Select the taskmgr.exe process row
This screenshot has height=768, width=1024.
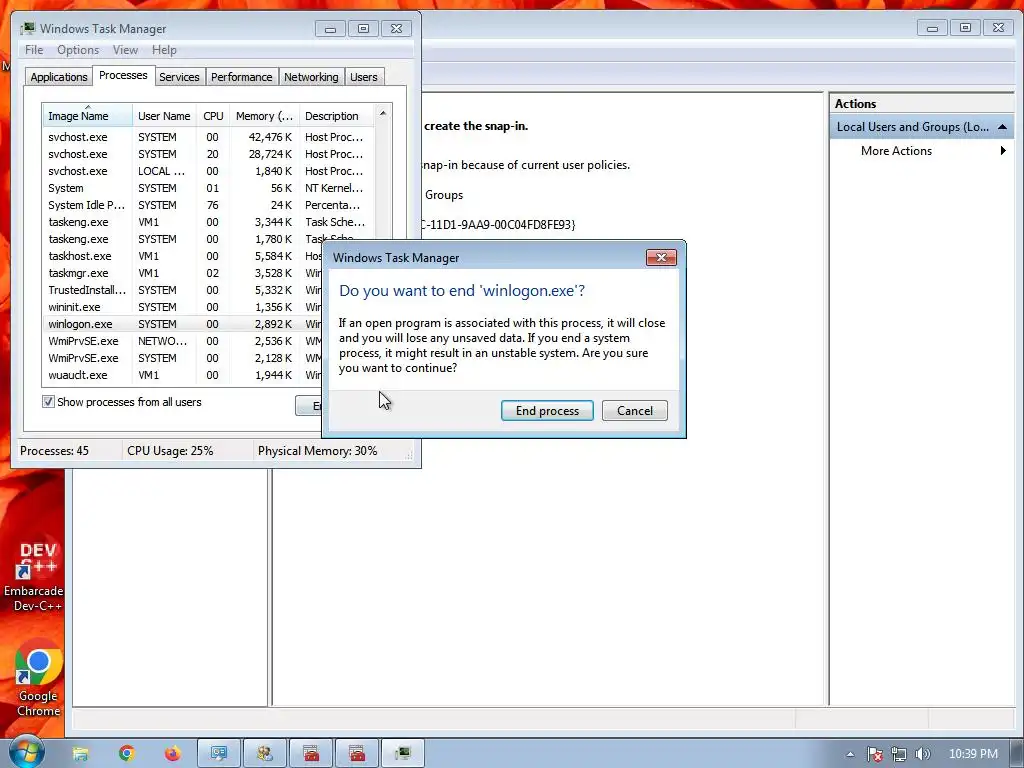183,273
